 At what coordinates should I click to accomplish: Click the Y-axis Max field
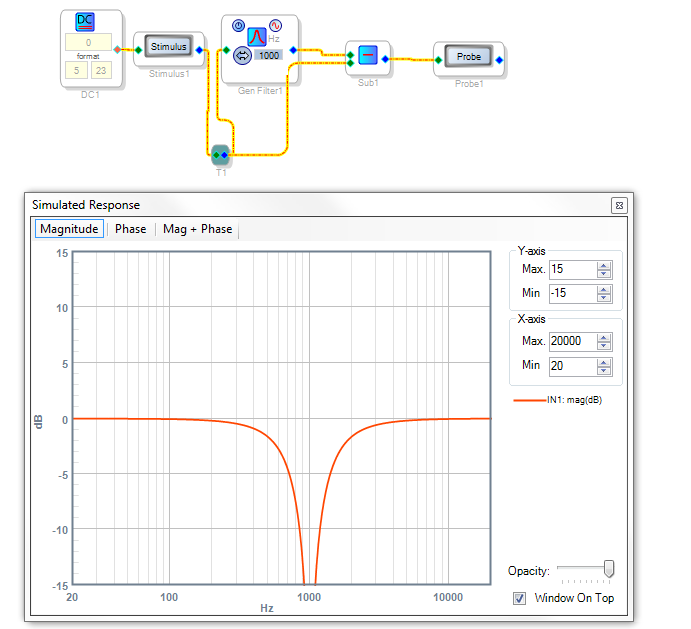click(x=572, y=269)
